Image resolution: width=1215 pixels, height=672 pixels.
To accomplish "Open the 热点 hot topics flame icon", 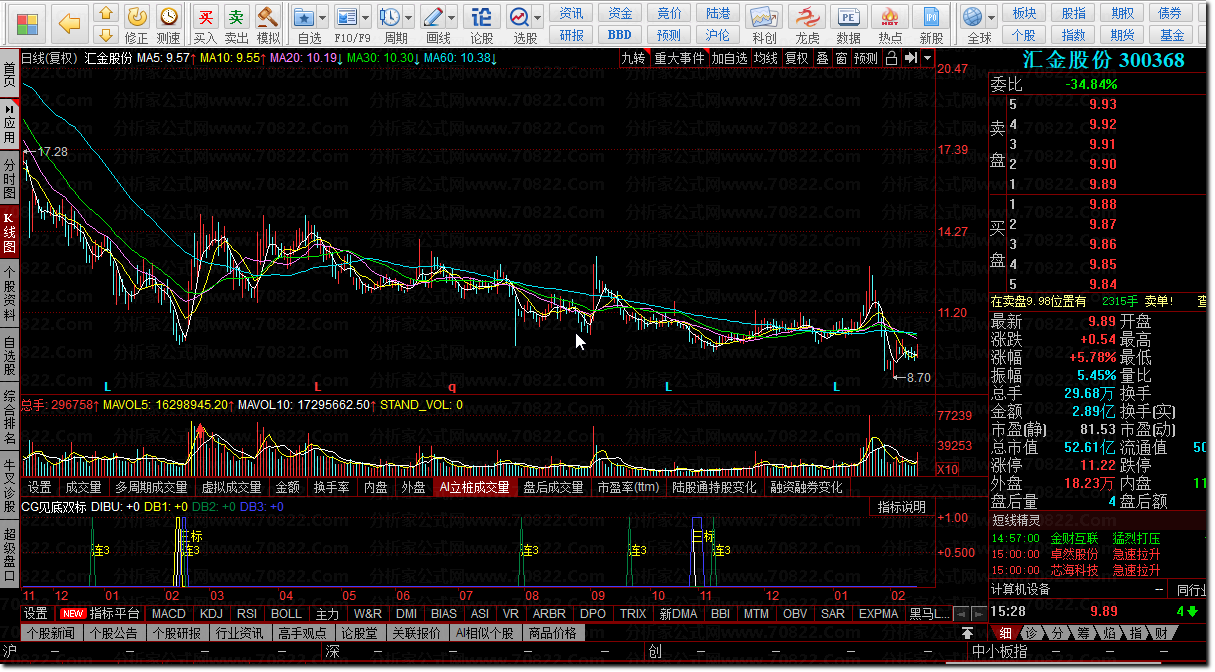I will point(890,24).
